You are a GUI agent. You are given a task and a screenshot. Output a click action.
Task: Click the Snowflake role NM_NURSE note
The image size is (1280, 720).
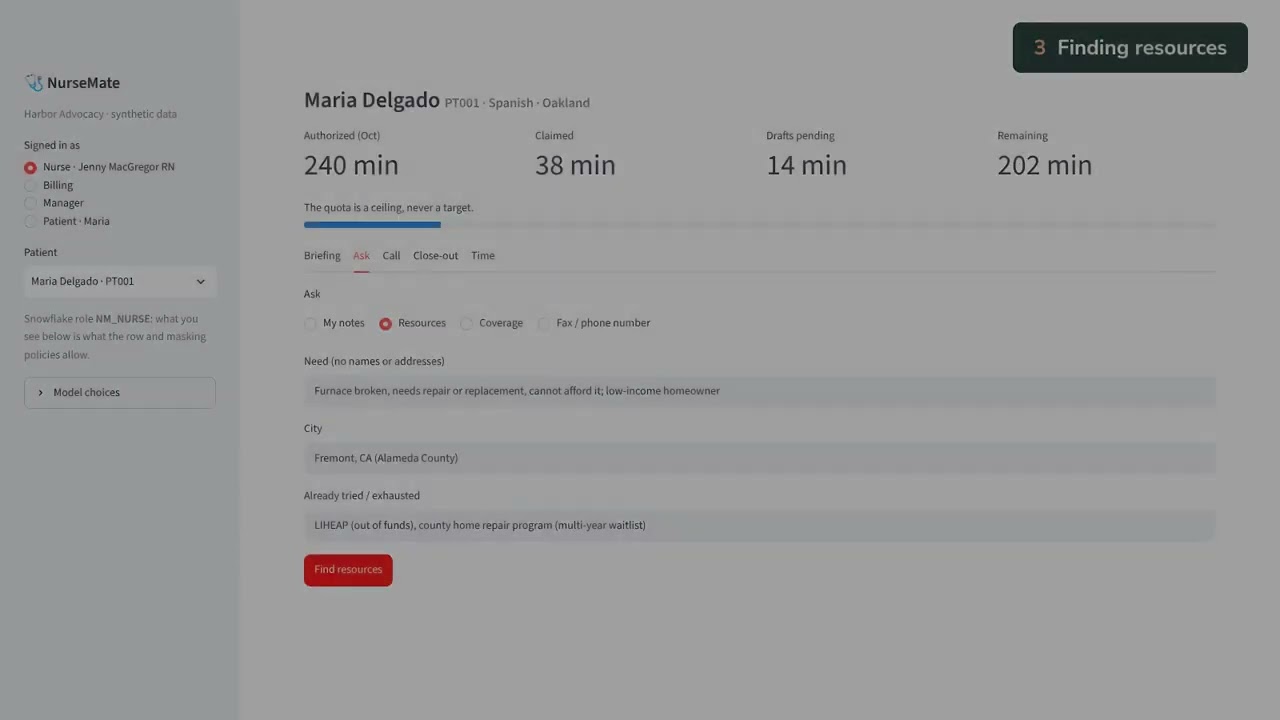pos(116,337)
